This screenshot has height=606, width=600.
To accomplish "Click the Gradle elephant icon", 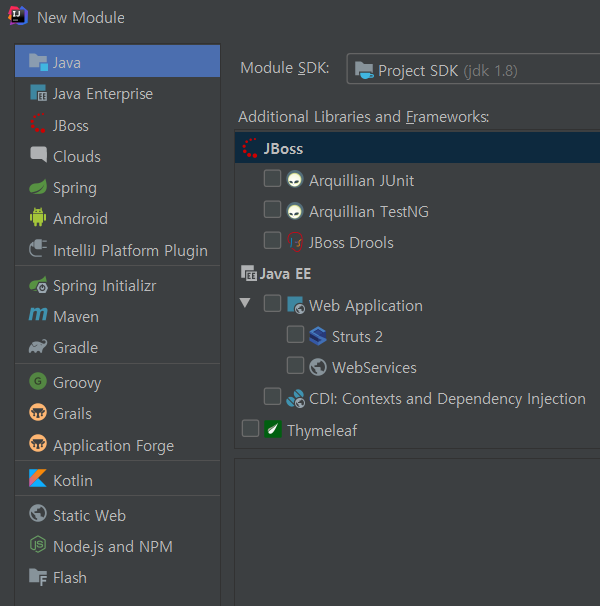I will (x=38, y=346).
